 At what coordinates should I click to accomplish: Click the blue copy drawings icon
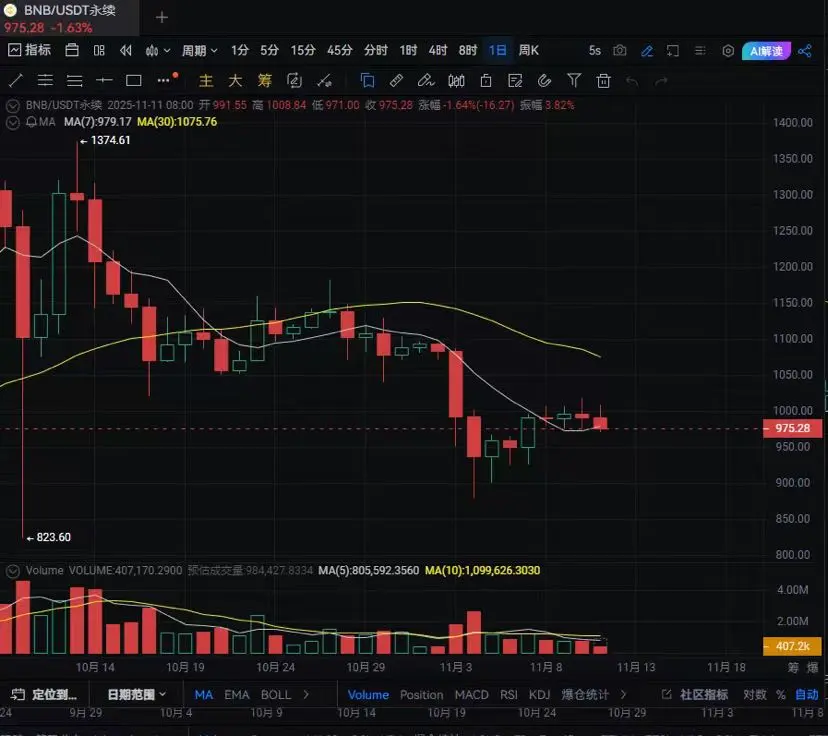point(367,81)
